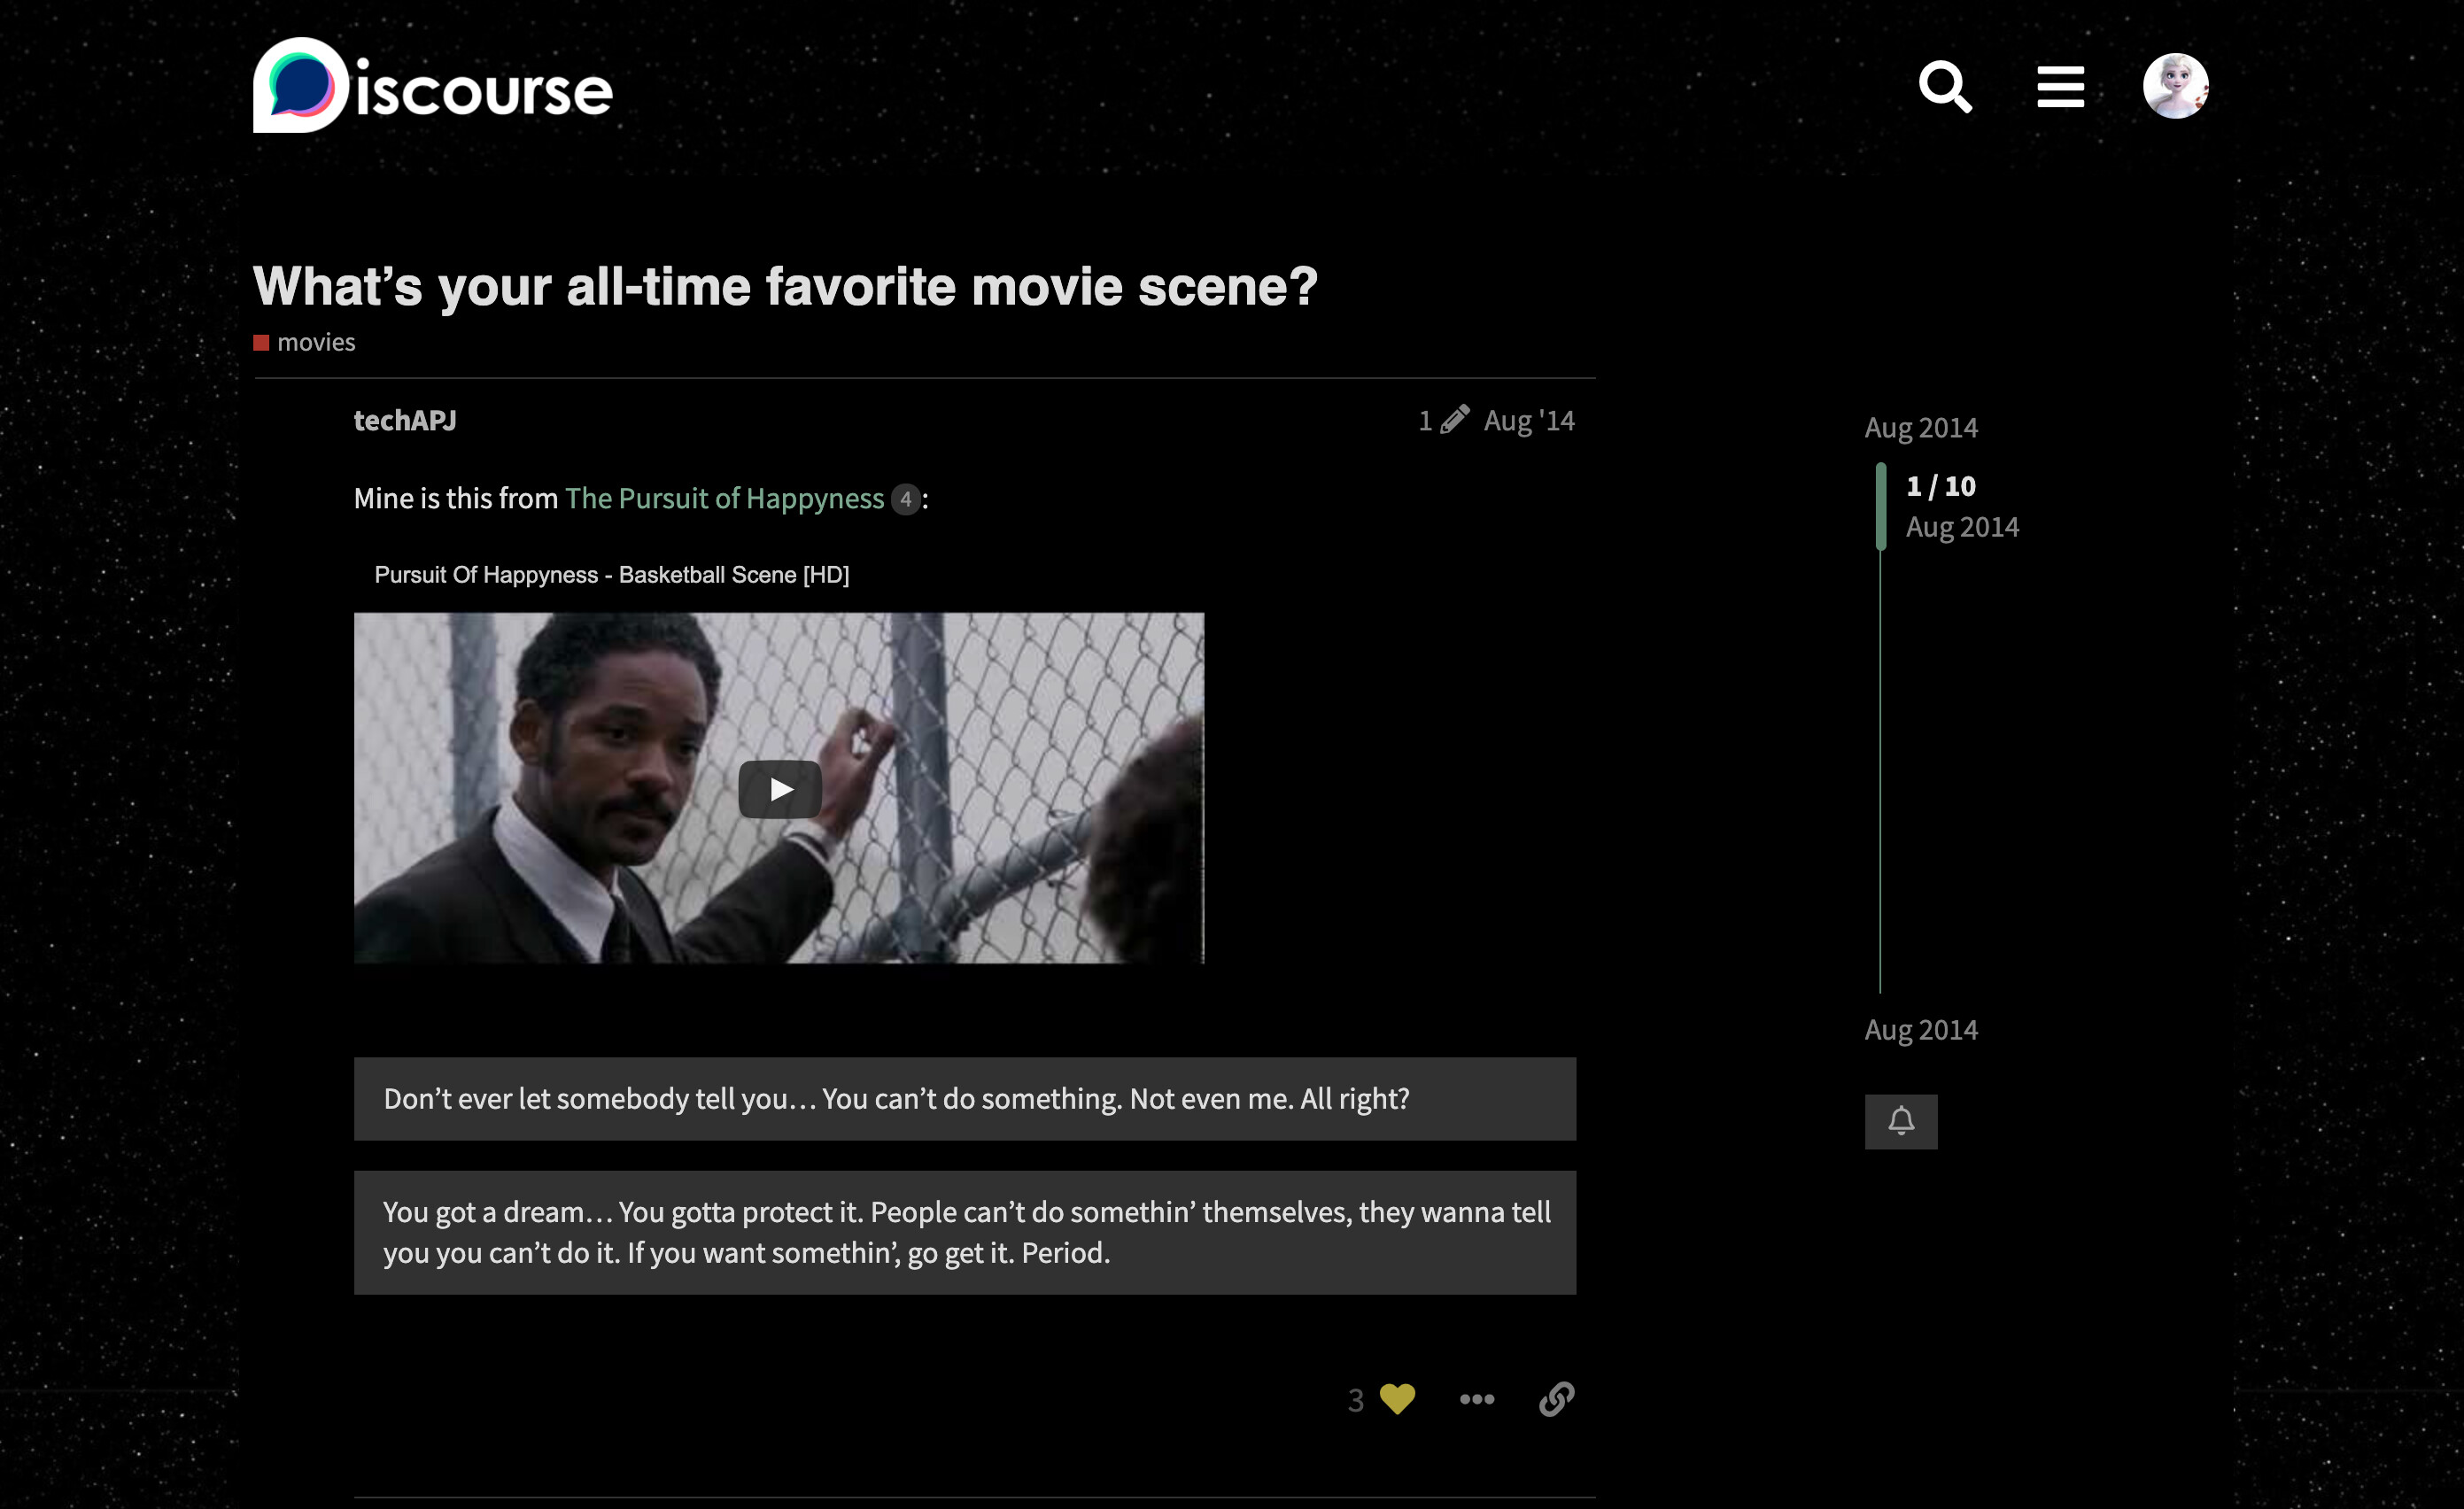Like the post with heart icon
Image resolution: width=2464 pixels, height=1509 pixels.
pyautogui.click(x=1397, y=1398)
